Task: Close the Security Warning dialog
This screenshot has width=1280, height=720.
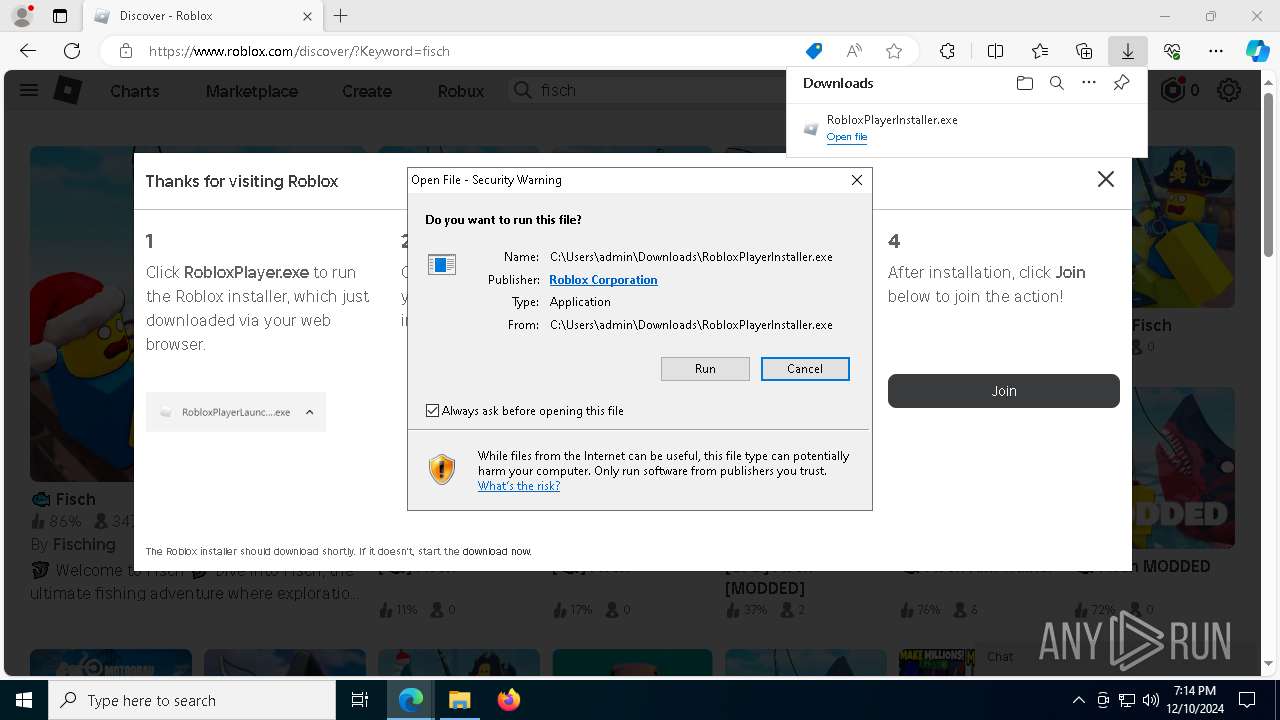Action: click(x=856, y=180)
